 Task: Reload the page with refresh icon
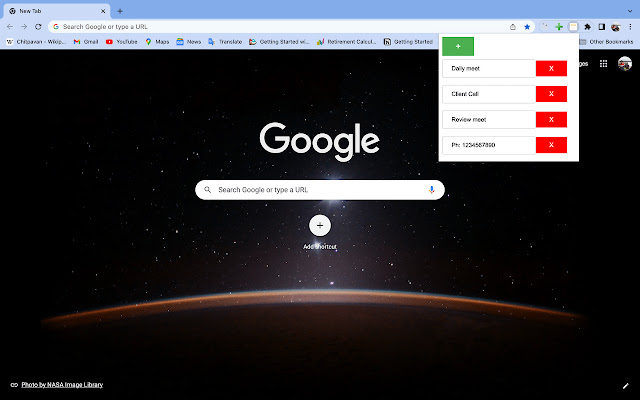(x=38, y=27)
